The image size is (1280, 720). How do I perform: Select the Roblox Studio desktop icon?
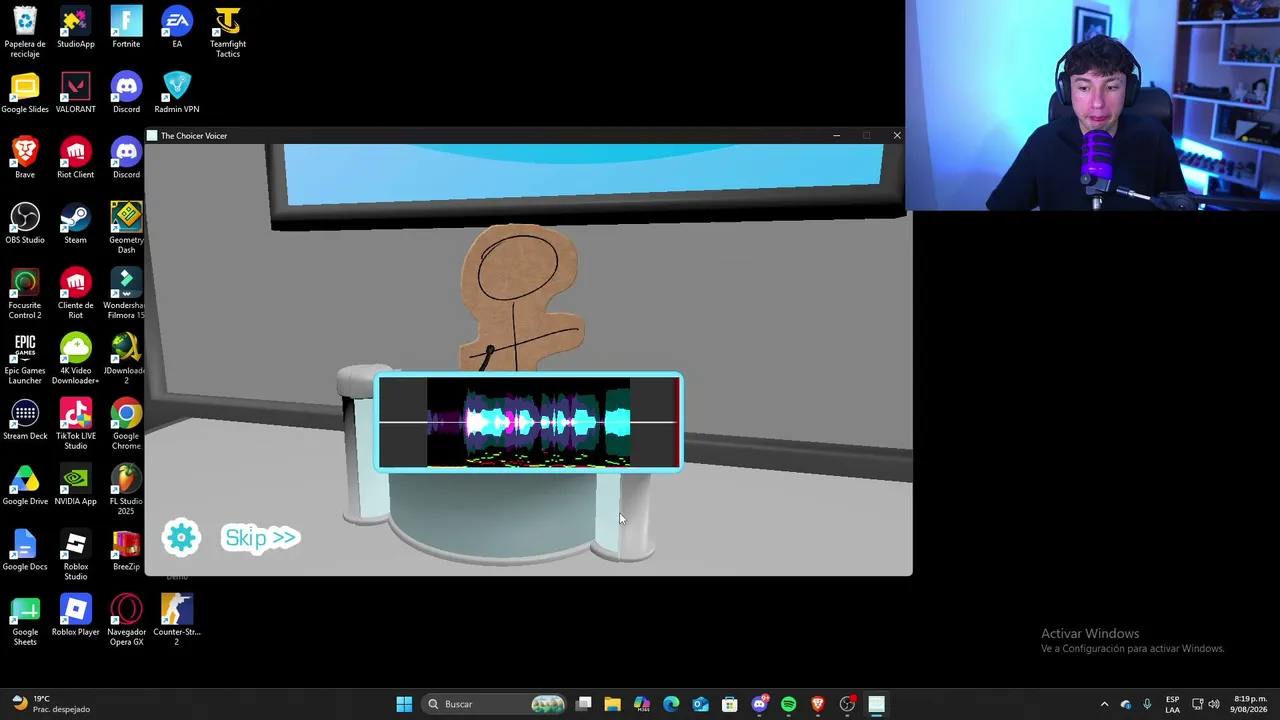pyautogui.click(x=76, y=555)
